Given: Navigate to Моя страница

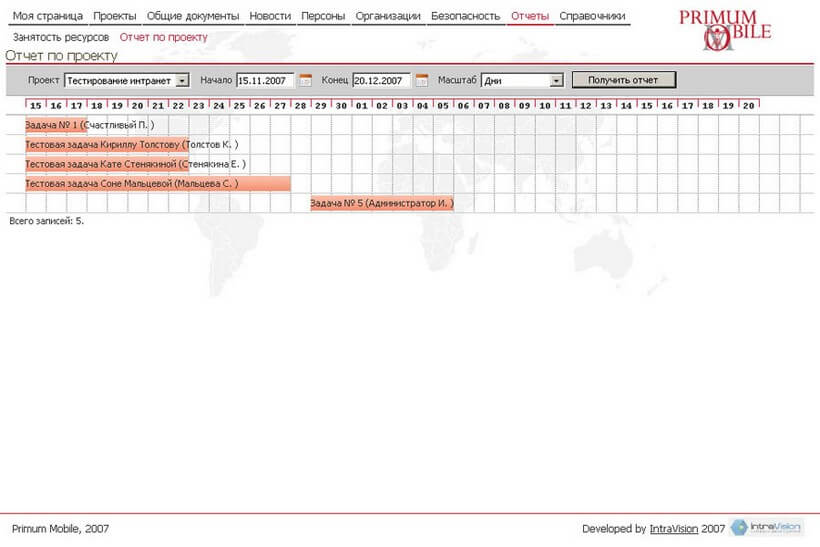Looking at the screenshot, I should point(48,16).
